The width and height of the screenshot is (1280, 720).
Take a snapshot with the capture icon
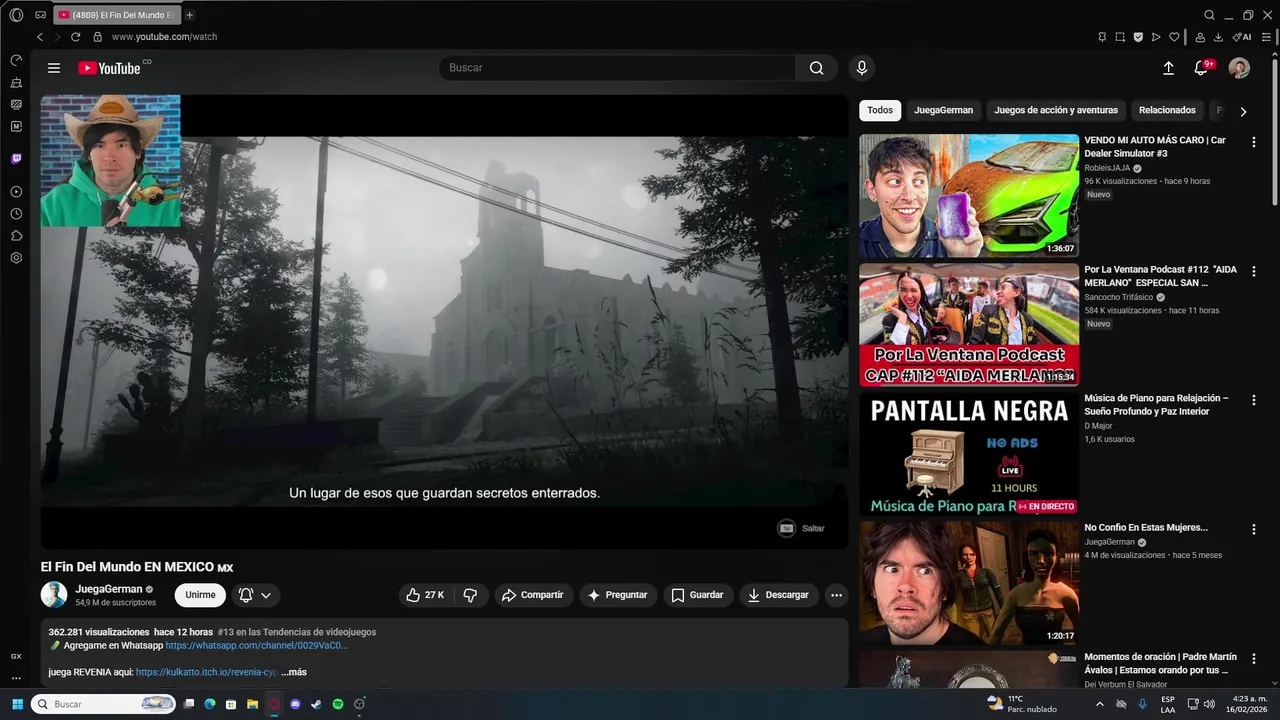click(x=1120, y=37)
